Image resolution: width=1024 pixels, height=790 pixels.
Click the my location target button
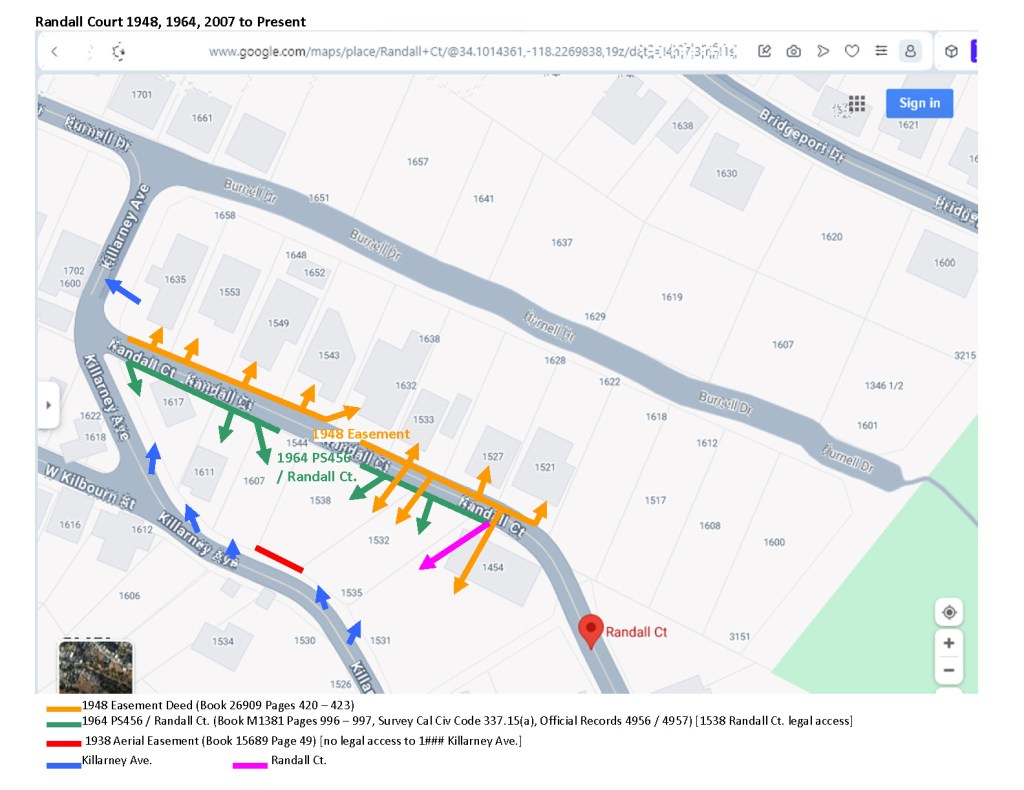point(949,612)
